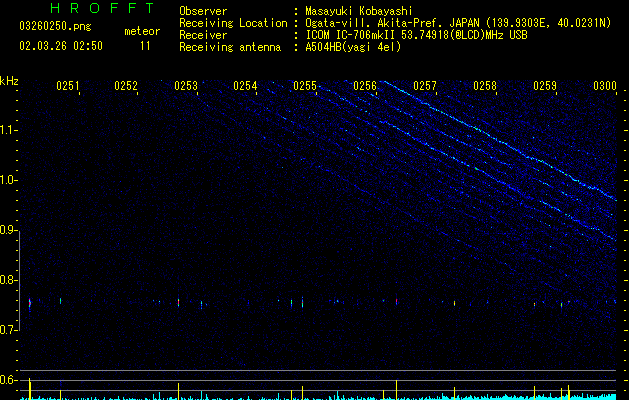
Task: Click the Observer label
Action: [203, 11]
